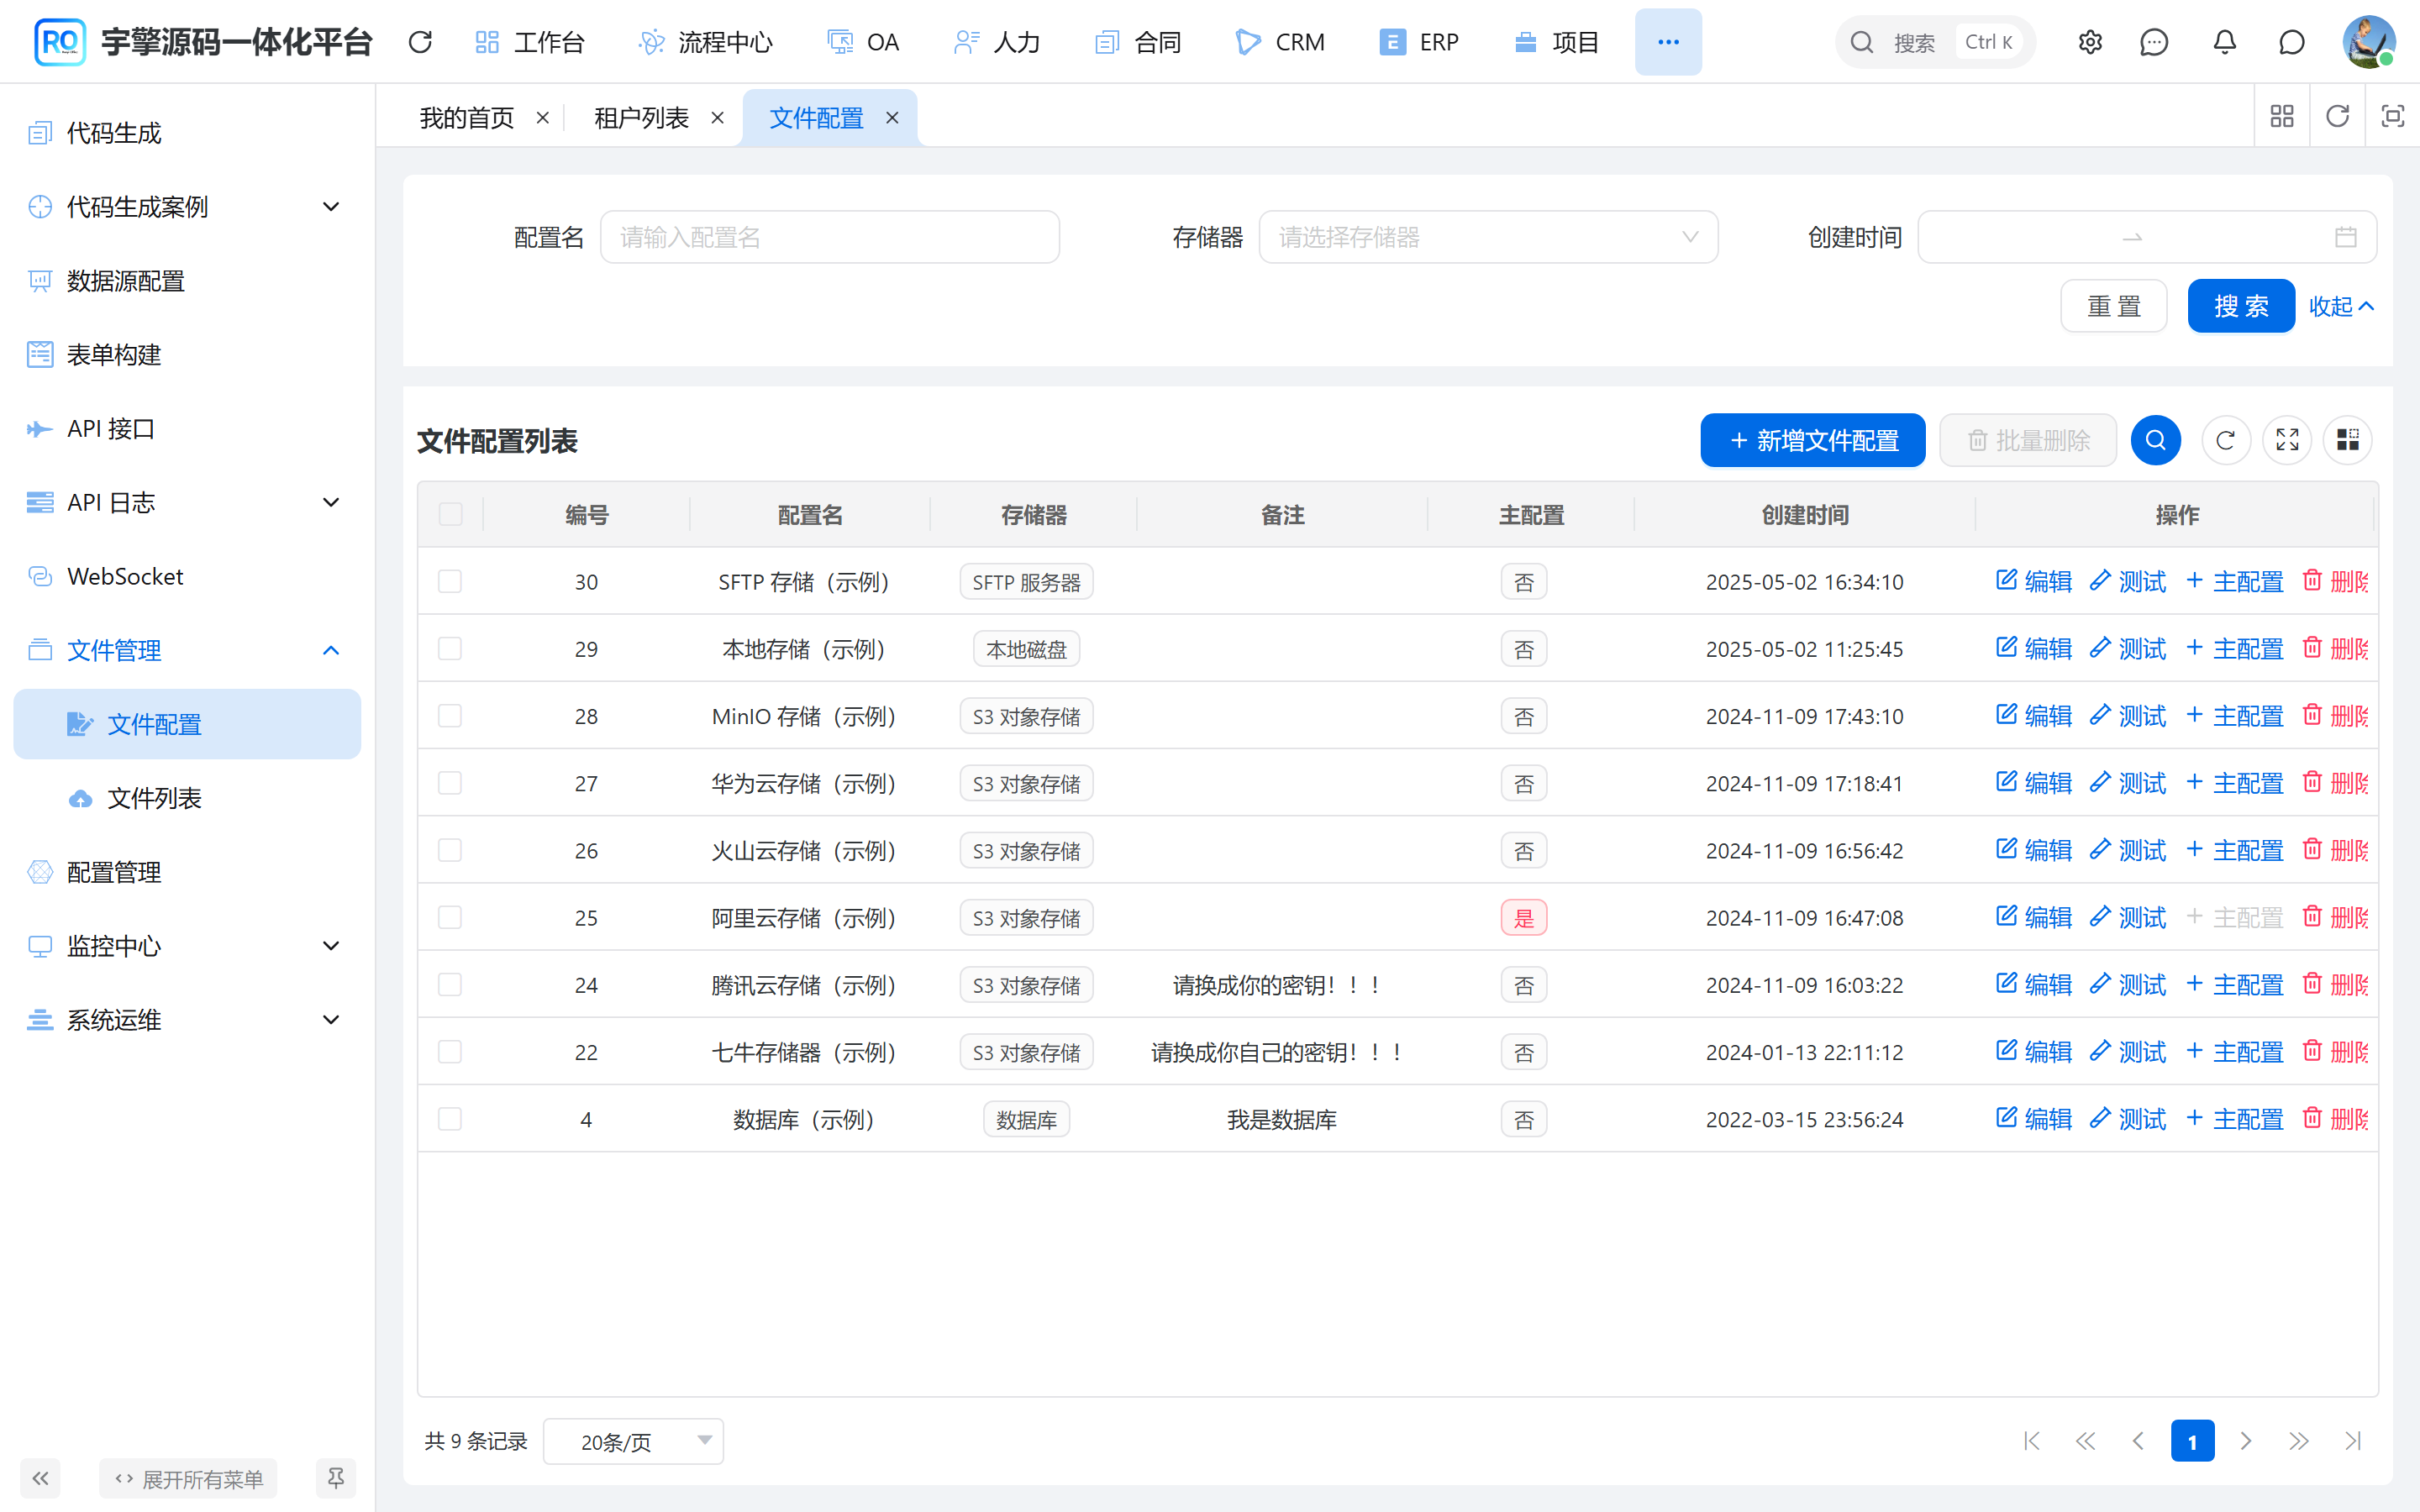
Task: Go to the previous page arrow
Action: coord(2138,1441)
